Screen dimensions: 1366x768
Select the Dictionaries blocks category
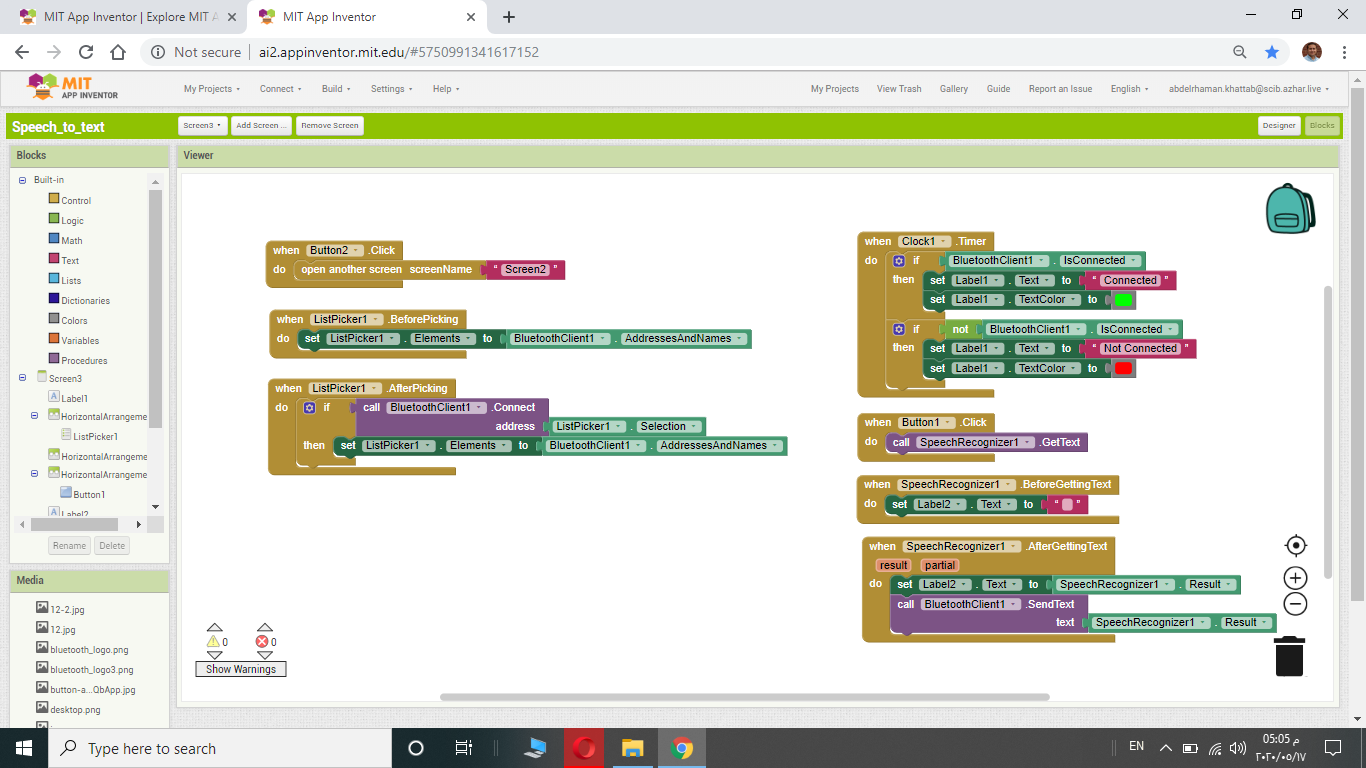[x=85, y=300]
